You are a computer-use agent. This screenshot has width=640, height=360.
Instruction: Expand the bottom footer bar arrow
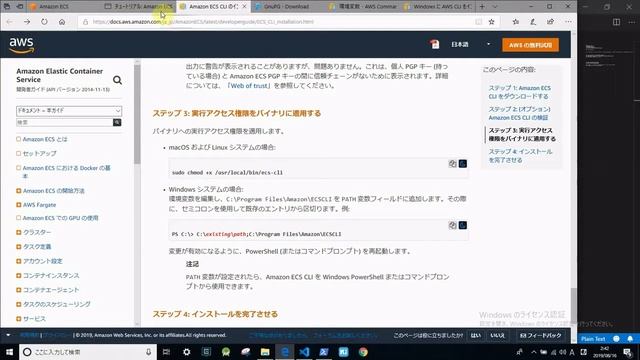click(x=8, y=335)
